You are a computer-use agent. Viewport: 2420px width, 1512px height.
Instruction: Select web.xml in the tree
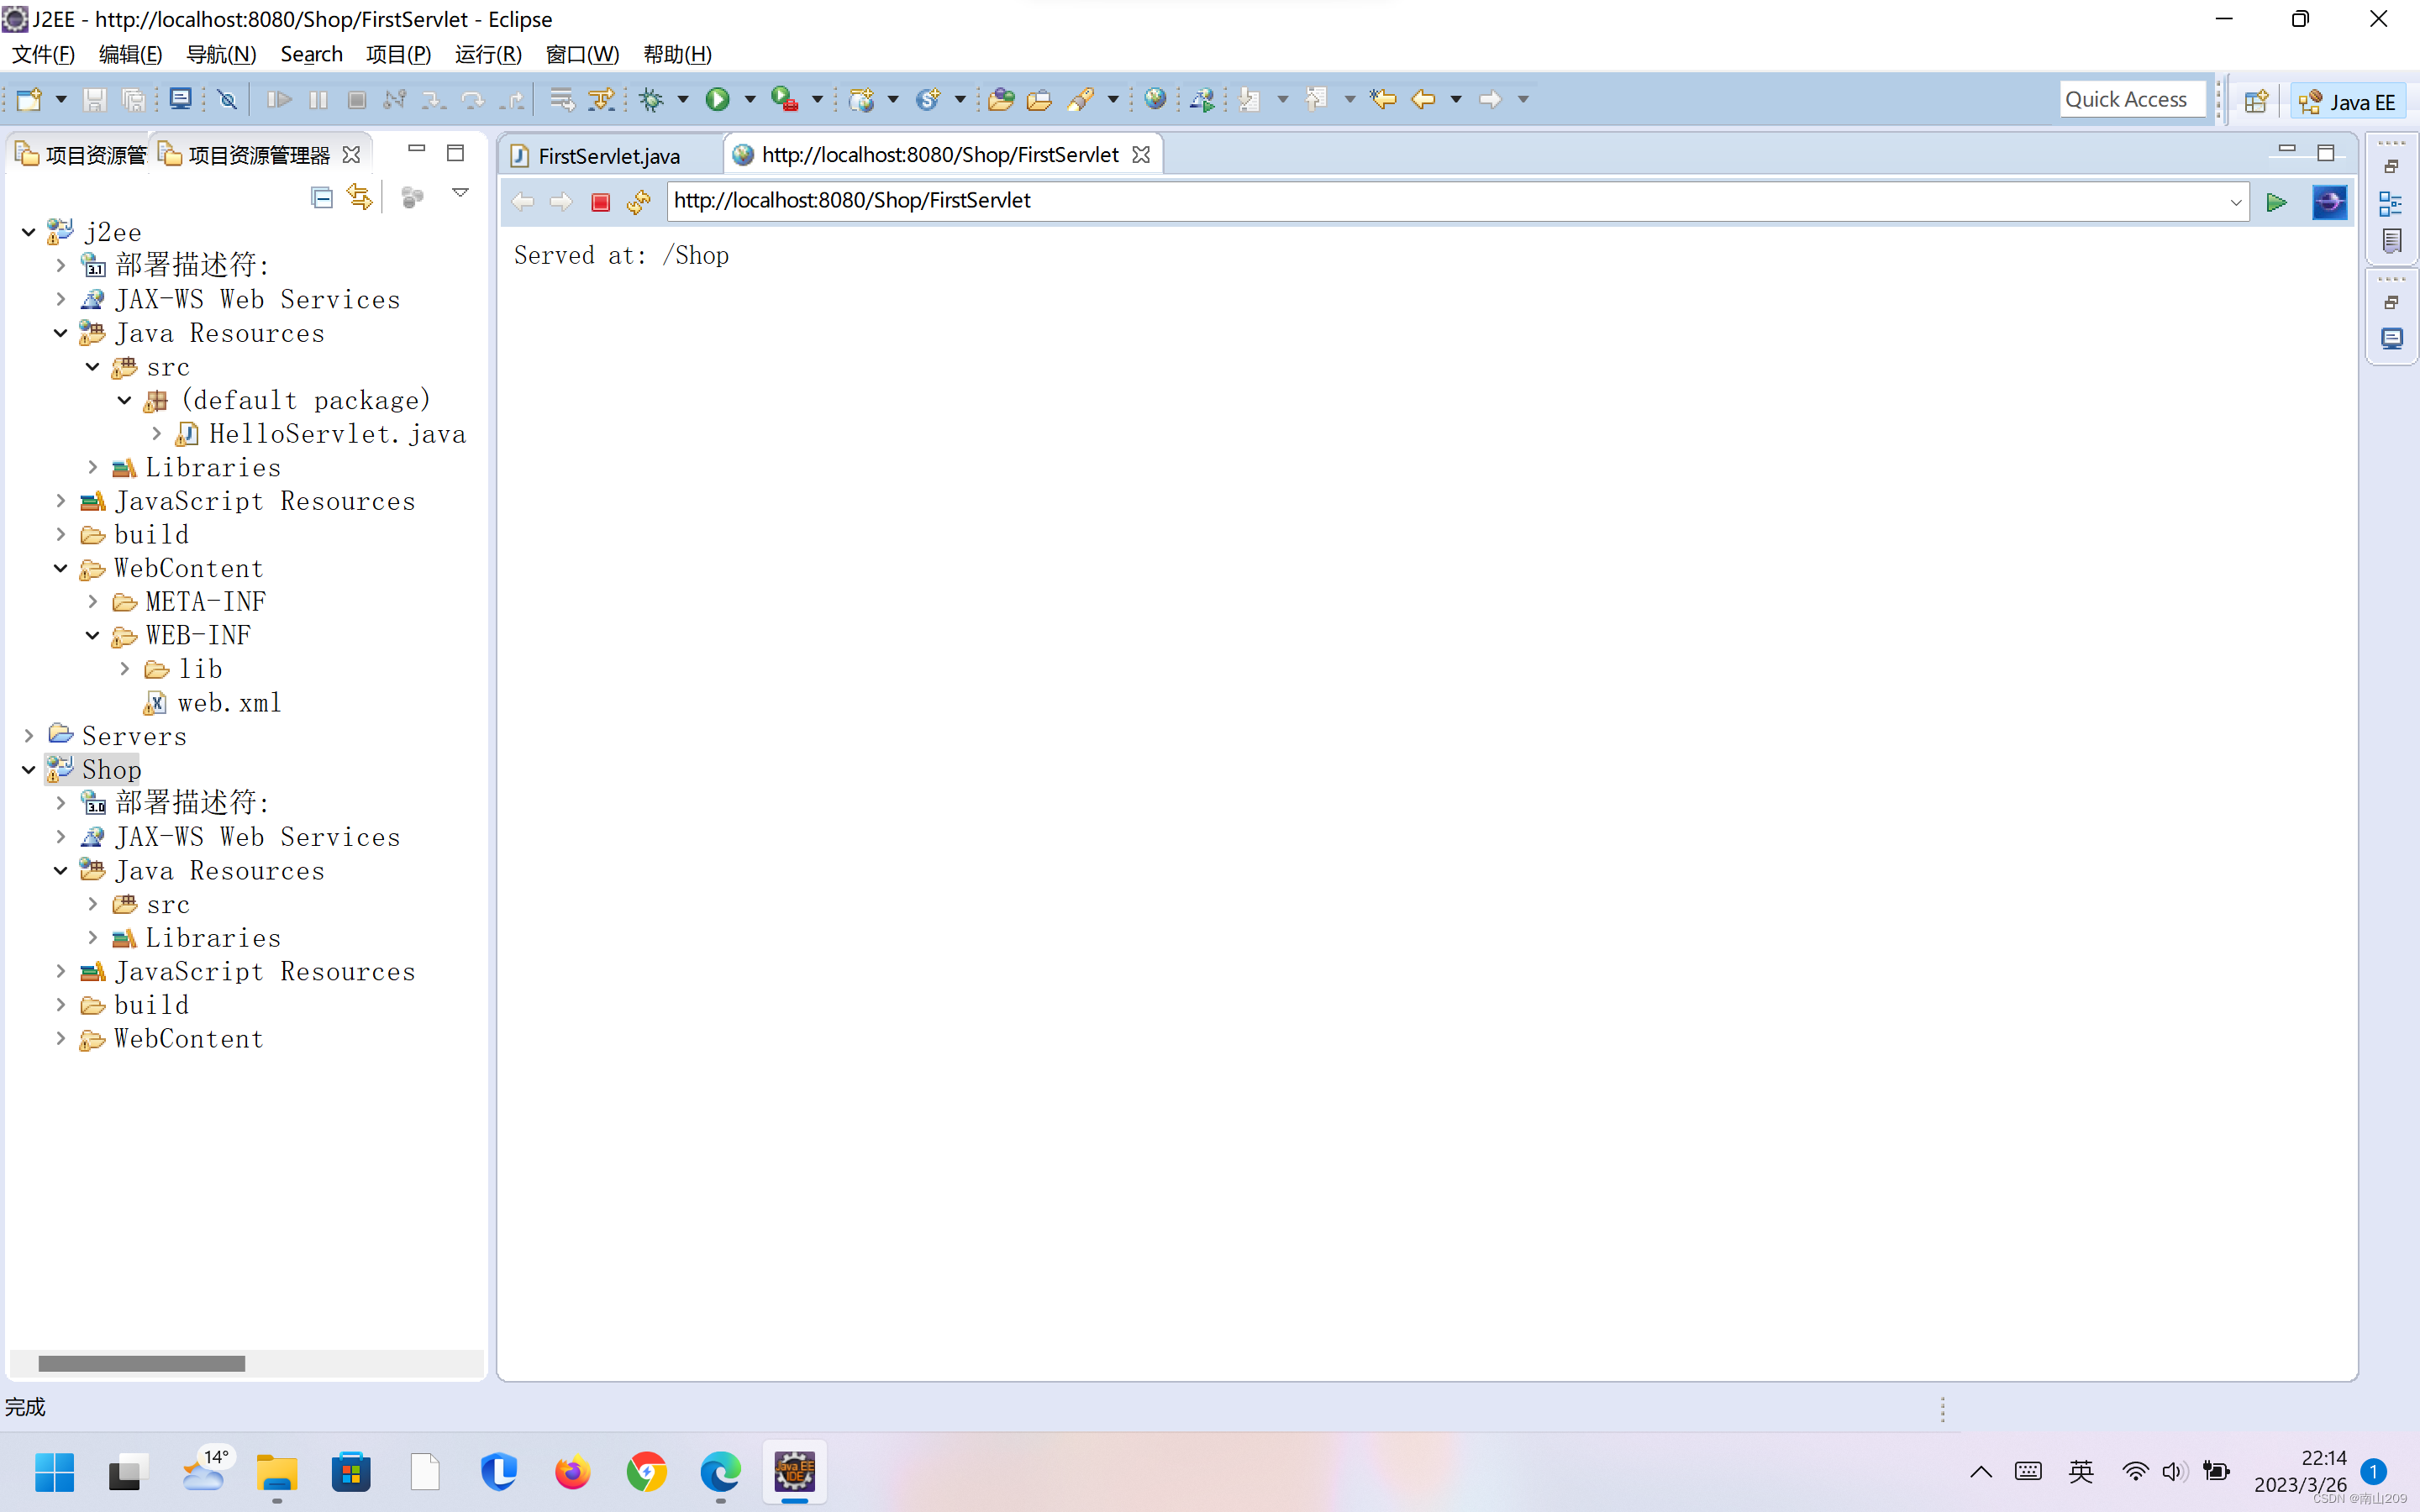tap(229, 703)
